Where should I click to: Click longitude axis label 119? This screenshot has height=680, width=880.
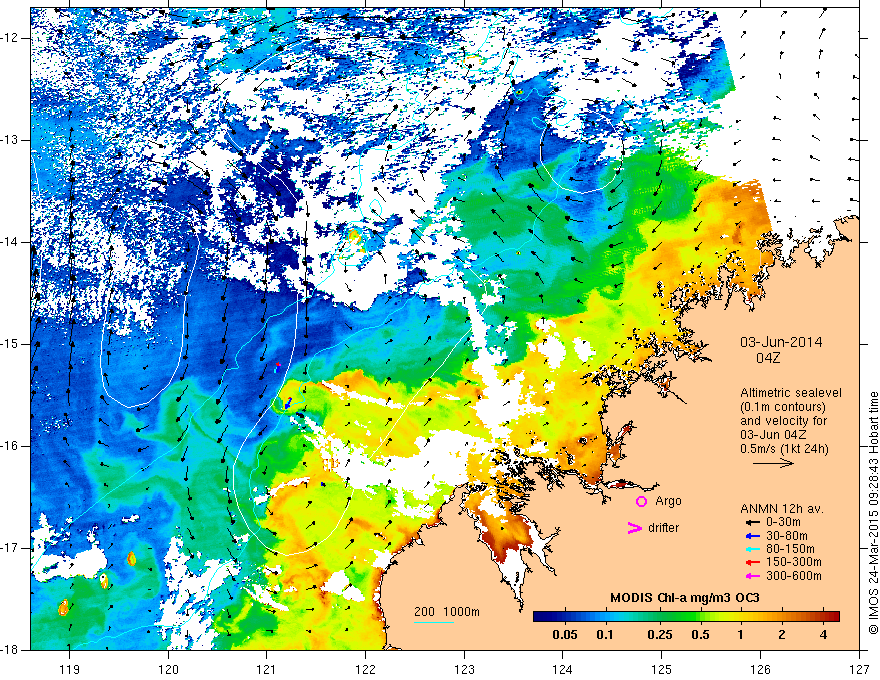(70, 669)
